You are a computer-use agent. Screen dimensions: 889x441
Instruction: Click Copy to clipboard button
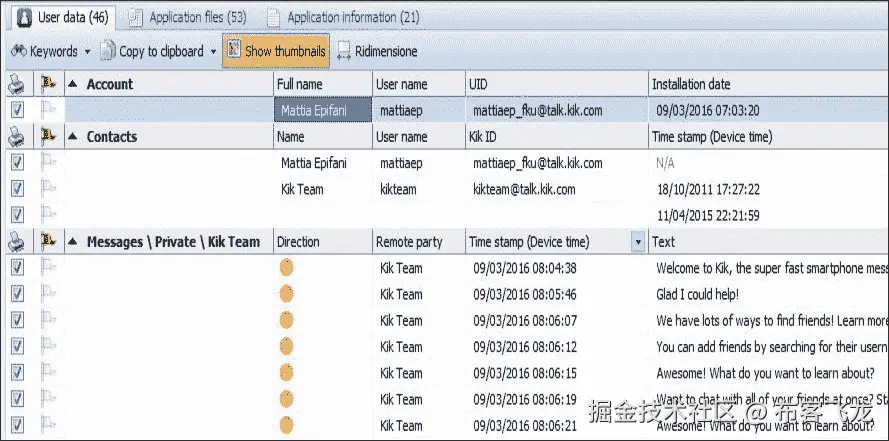pyautogui.click(x=152, y=51)
